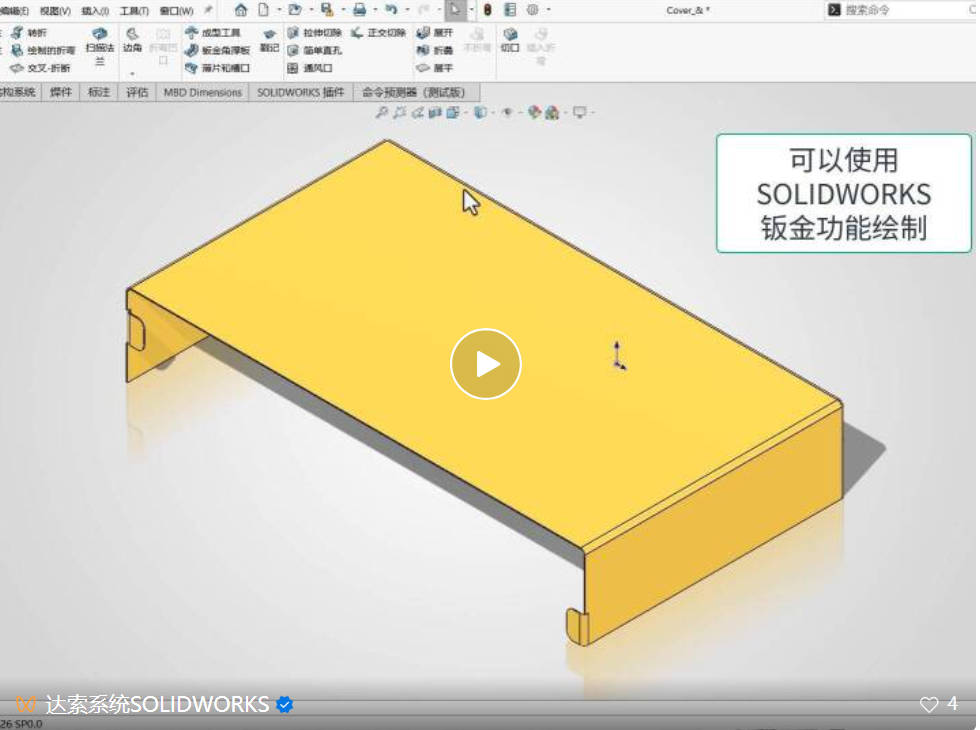Open the 达索系统SOLIDWORKS channel link
This screenshot has width=980, height=730.
click(156, 704)
